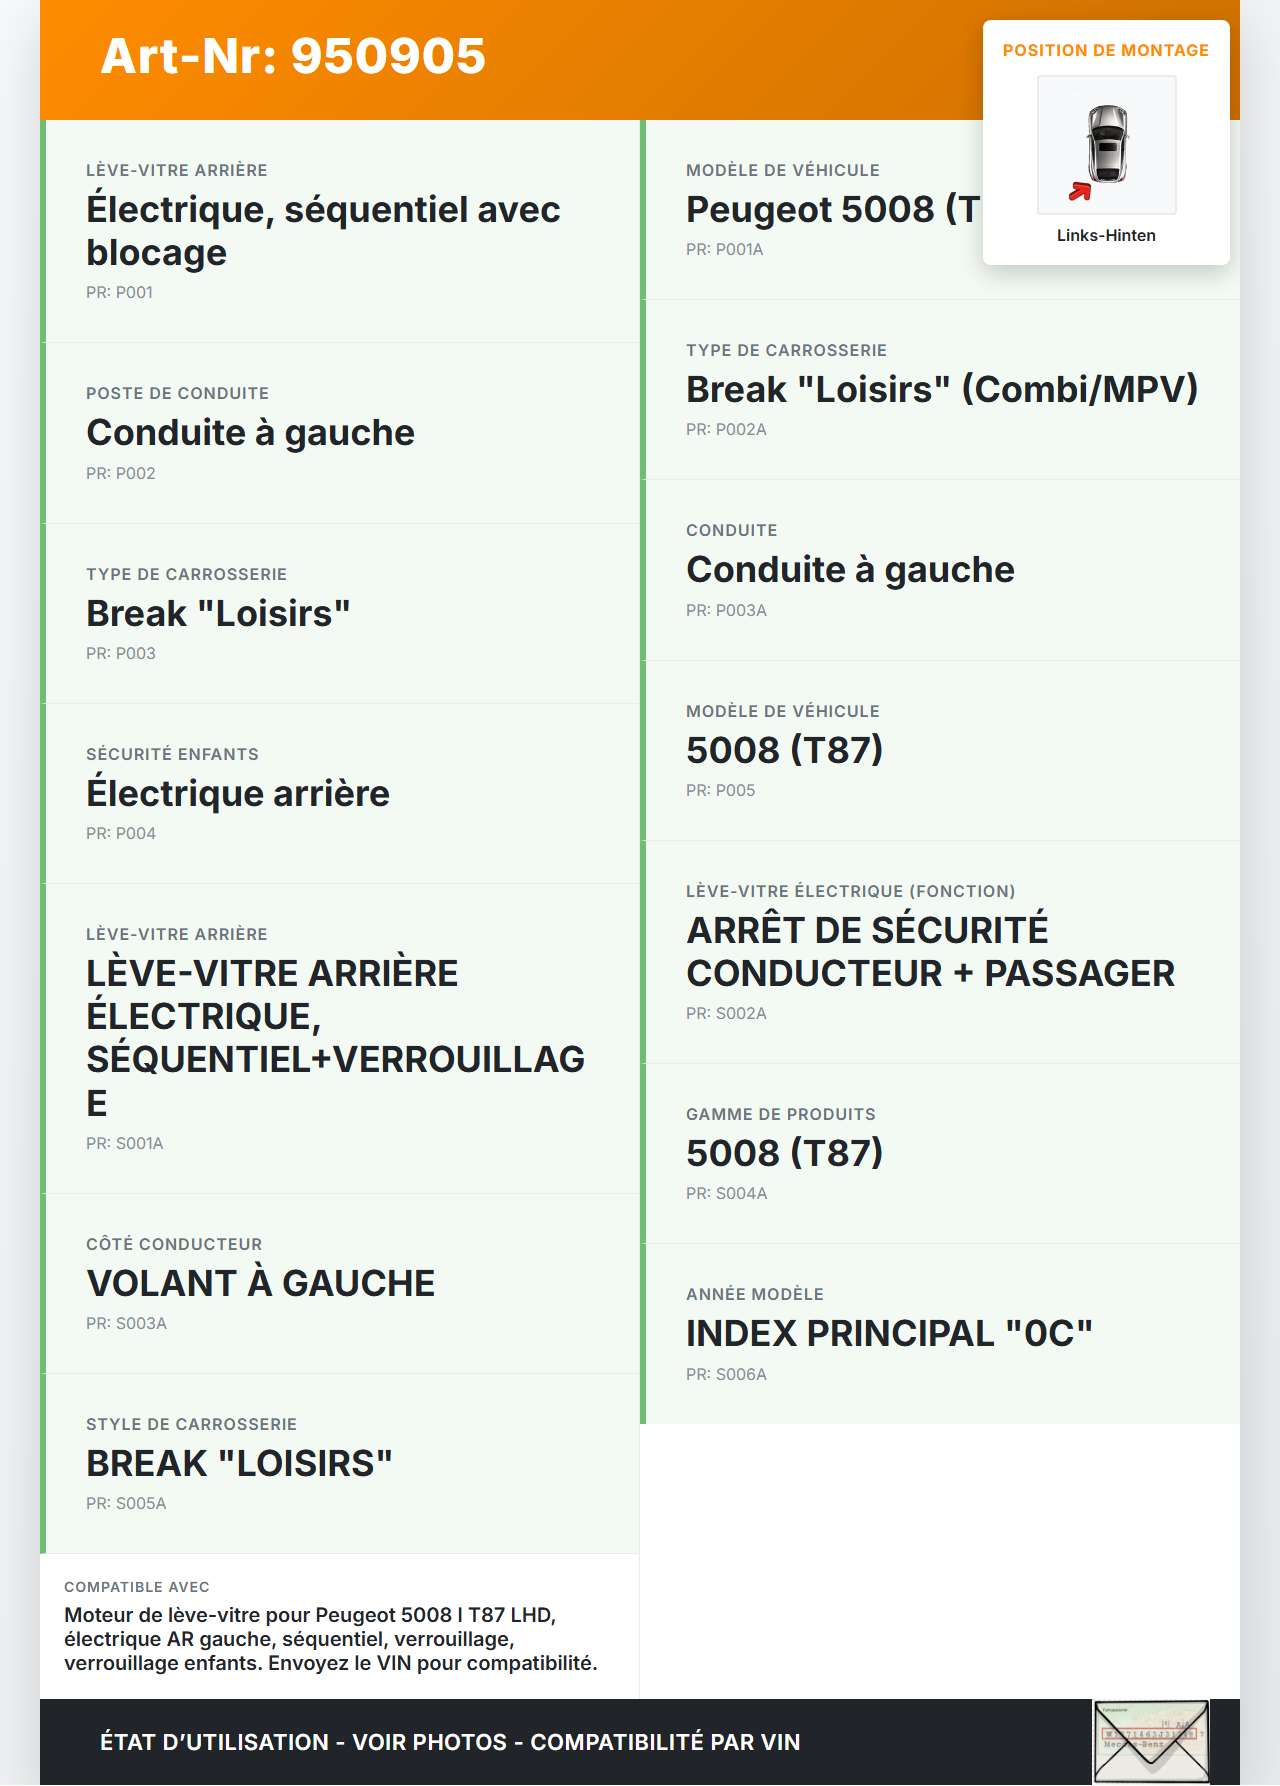The width and height of the screenshot is (1280, 1786).
Task: Click the top-view car image
Action: (x=1107, y=144)
